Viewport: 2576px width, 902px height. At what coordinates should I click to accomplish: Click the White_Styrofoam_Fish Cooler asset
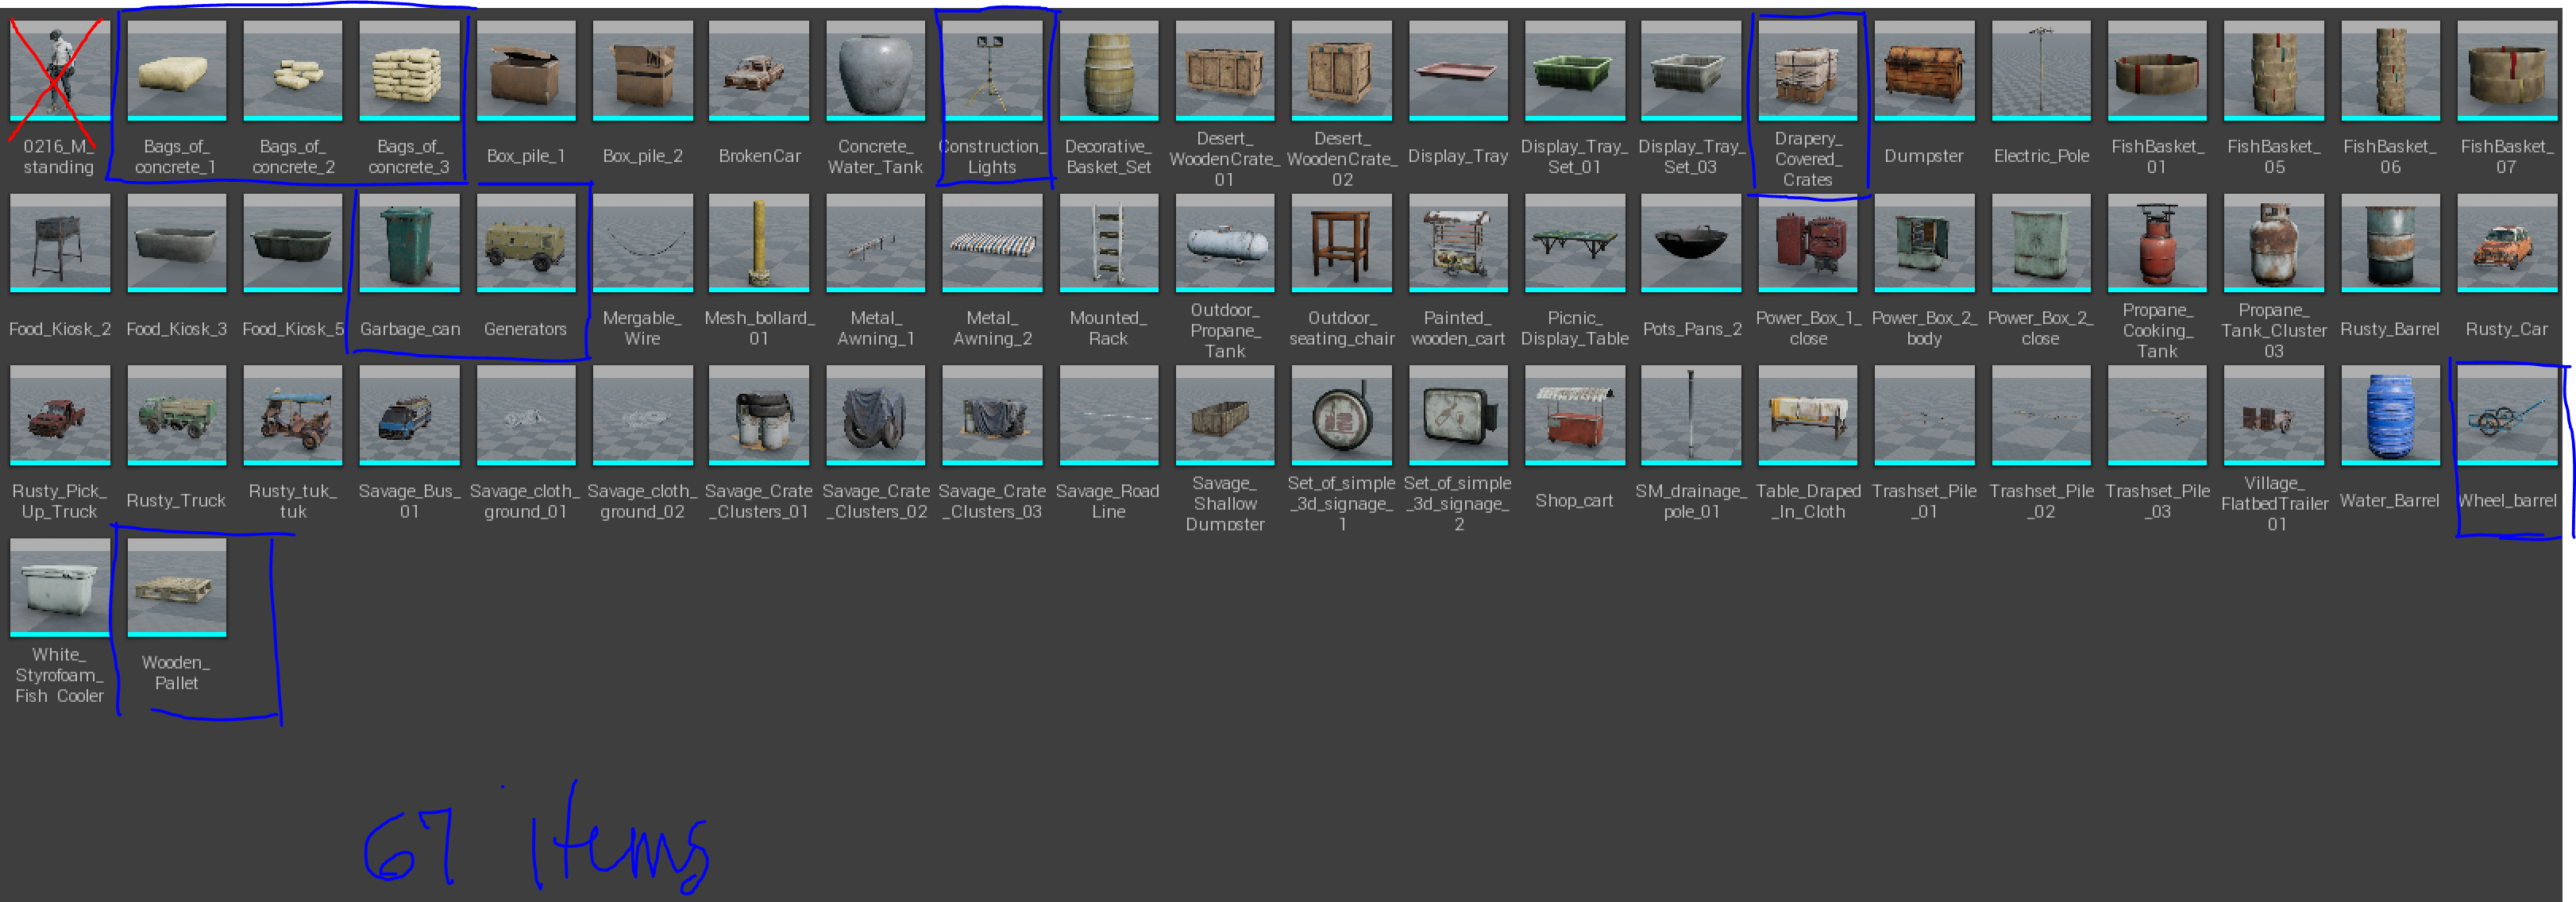pyautogui.click(x=60, y=588)
